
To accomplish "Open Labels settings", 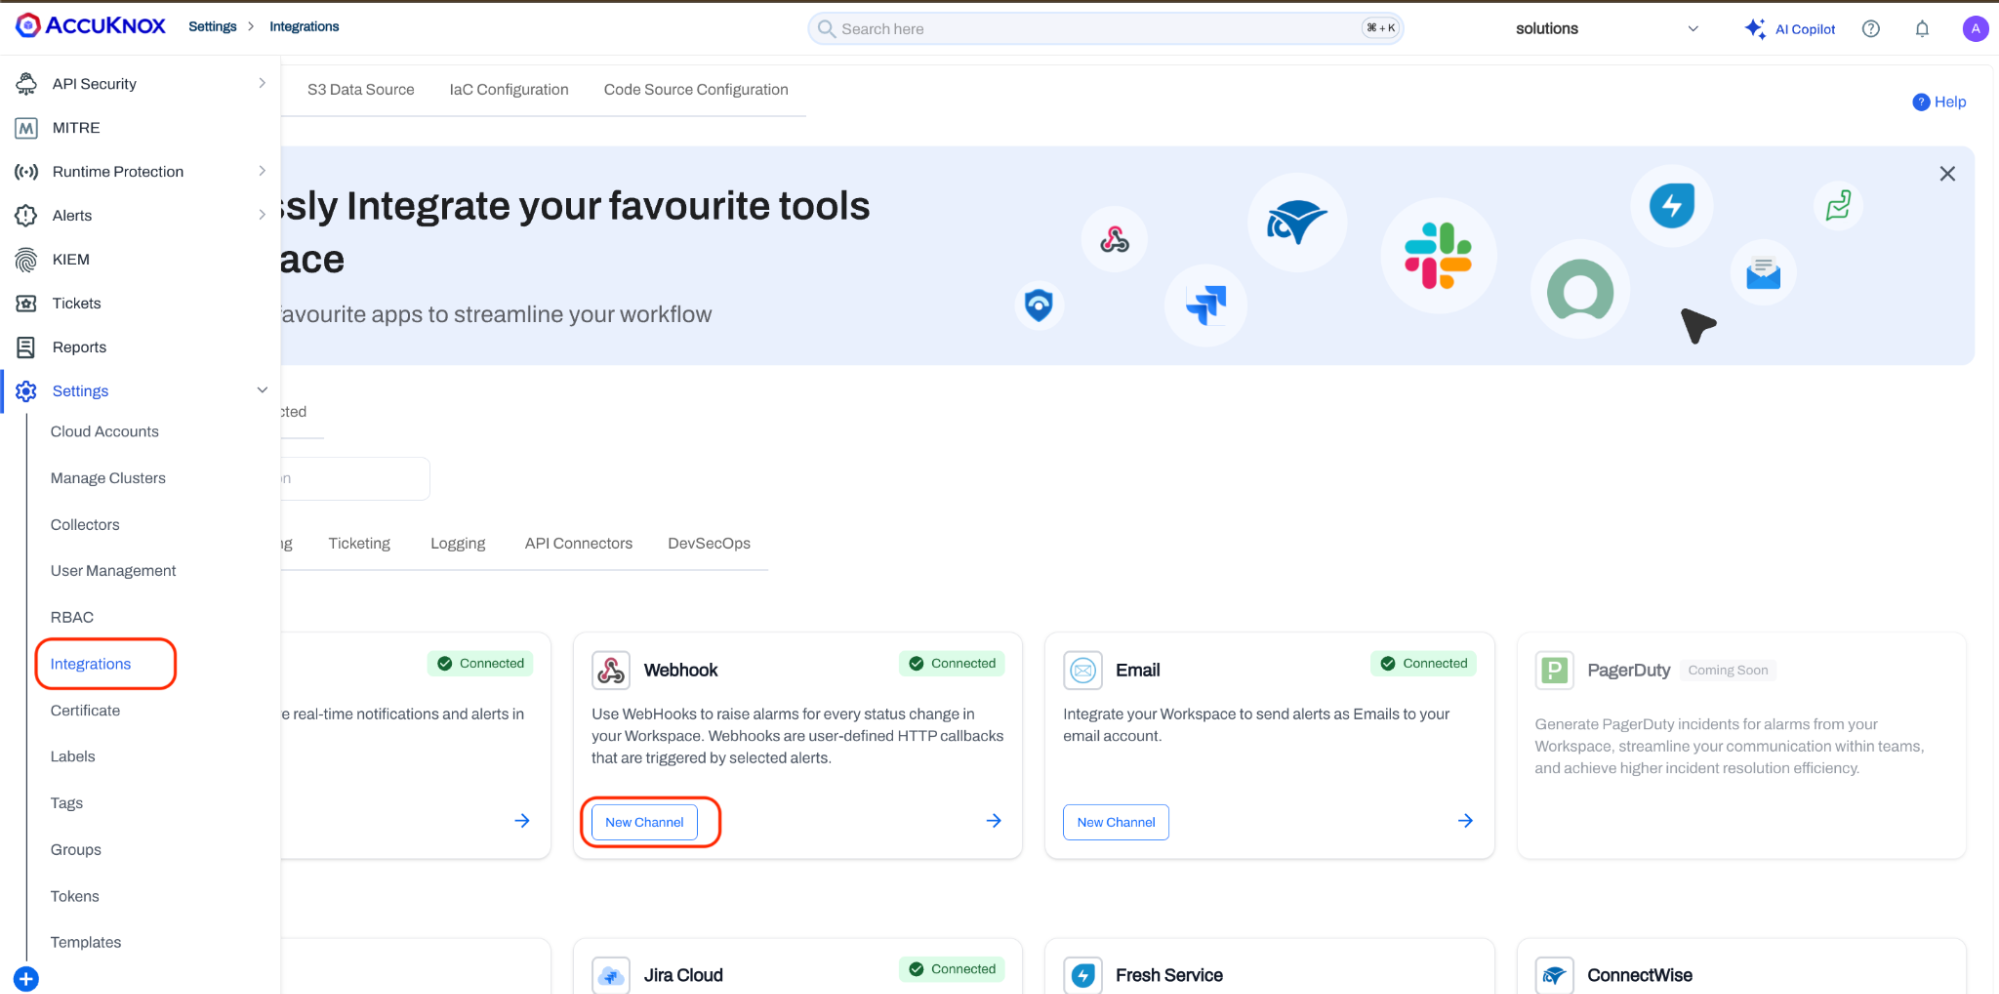I will click(73, 757).
